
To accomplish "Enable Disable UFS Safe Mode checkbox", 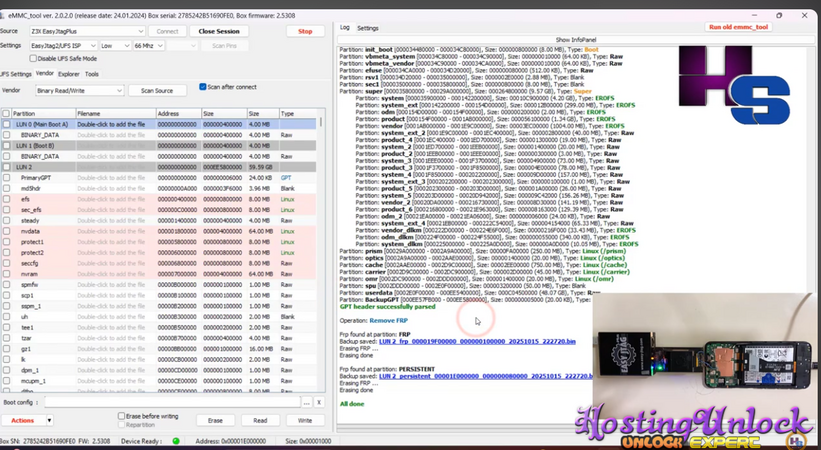I will coord(31,59).
